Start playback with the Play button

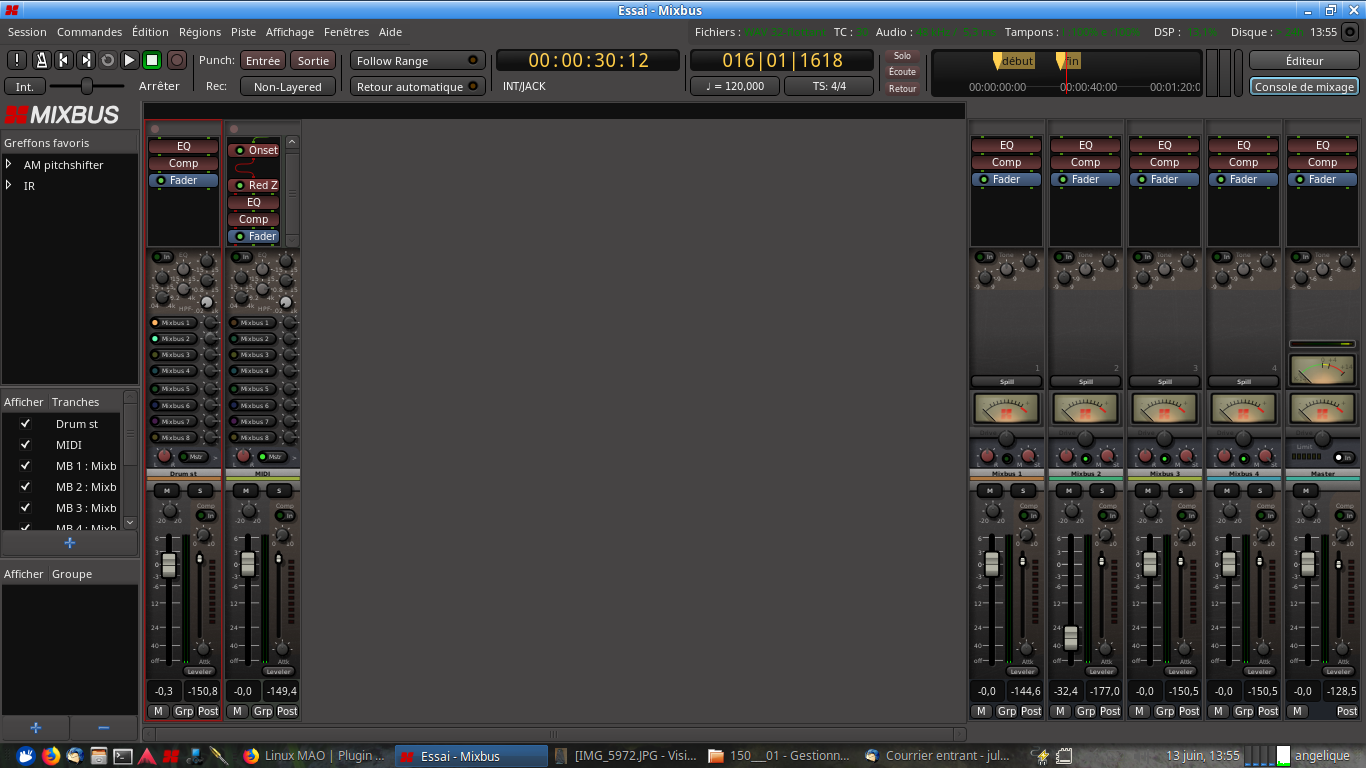pyautogui.click(x=130, y=60)
